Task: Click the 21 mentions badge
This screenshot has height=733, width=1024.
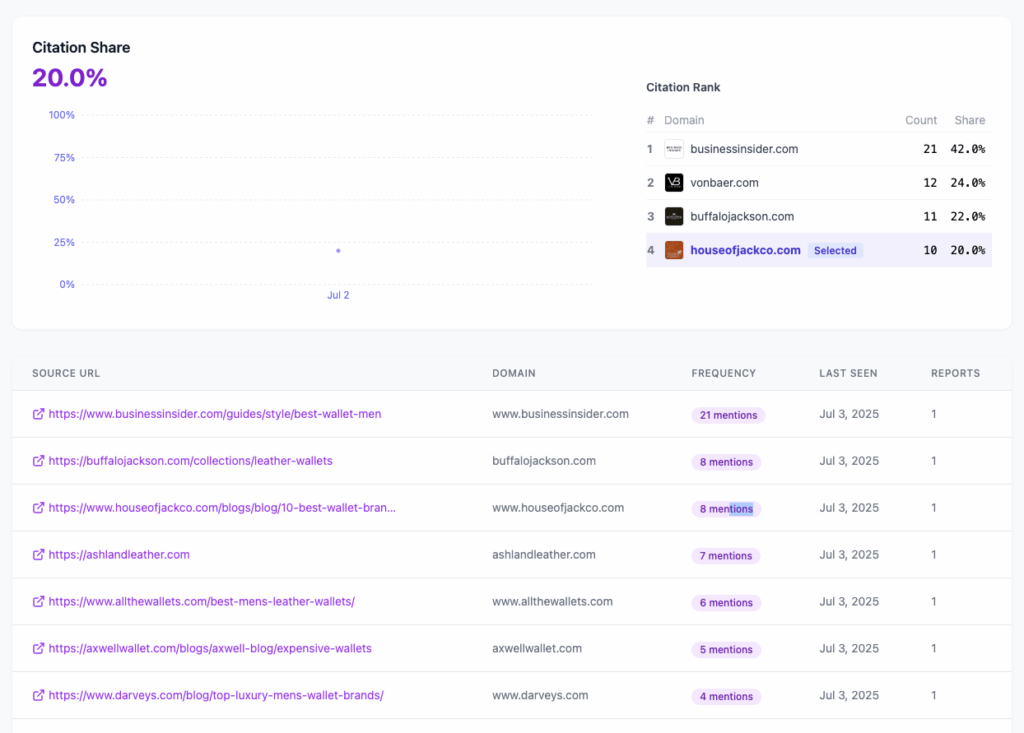Action: point(728,415)
